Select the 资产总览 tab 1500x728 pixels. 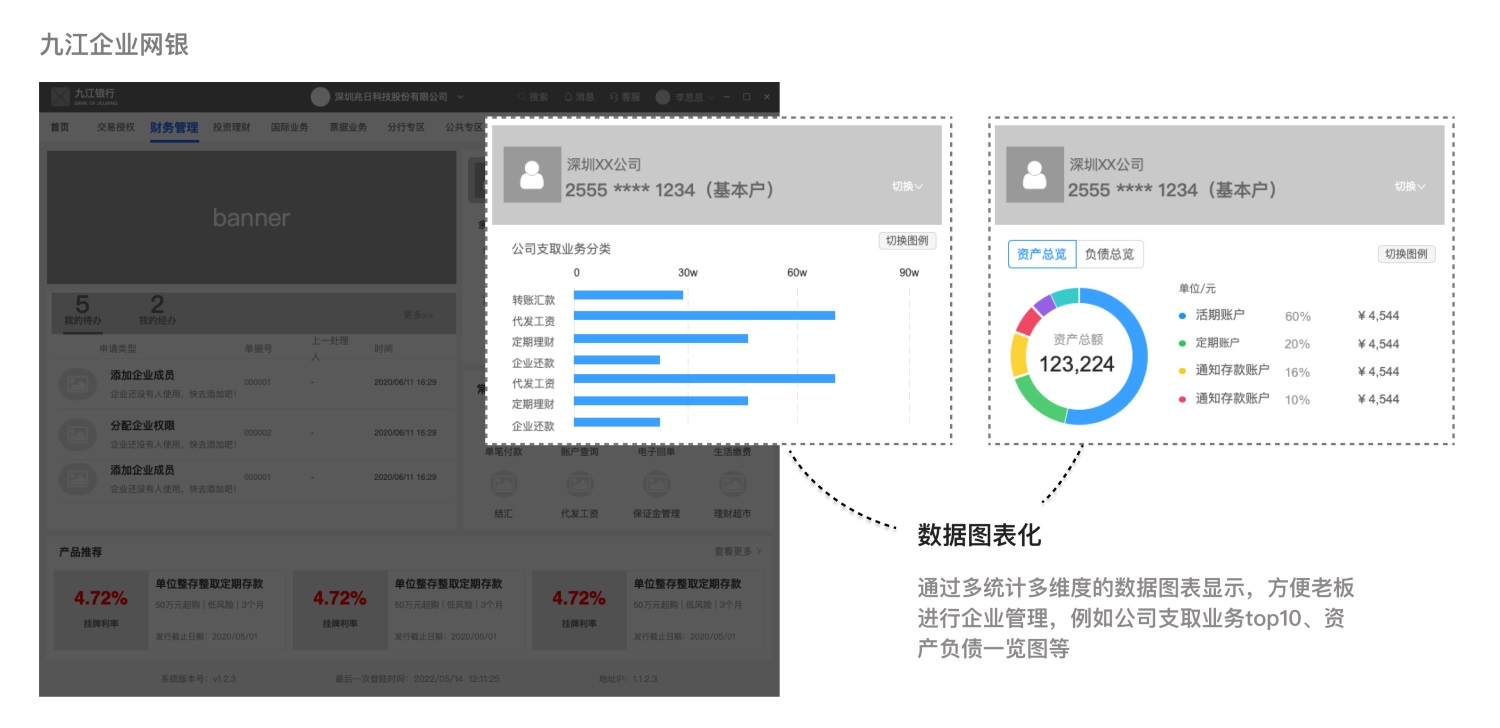pos(1041,254)
